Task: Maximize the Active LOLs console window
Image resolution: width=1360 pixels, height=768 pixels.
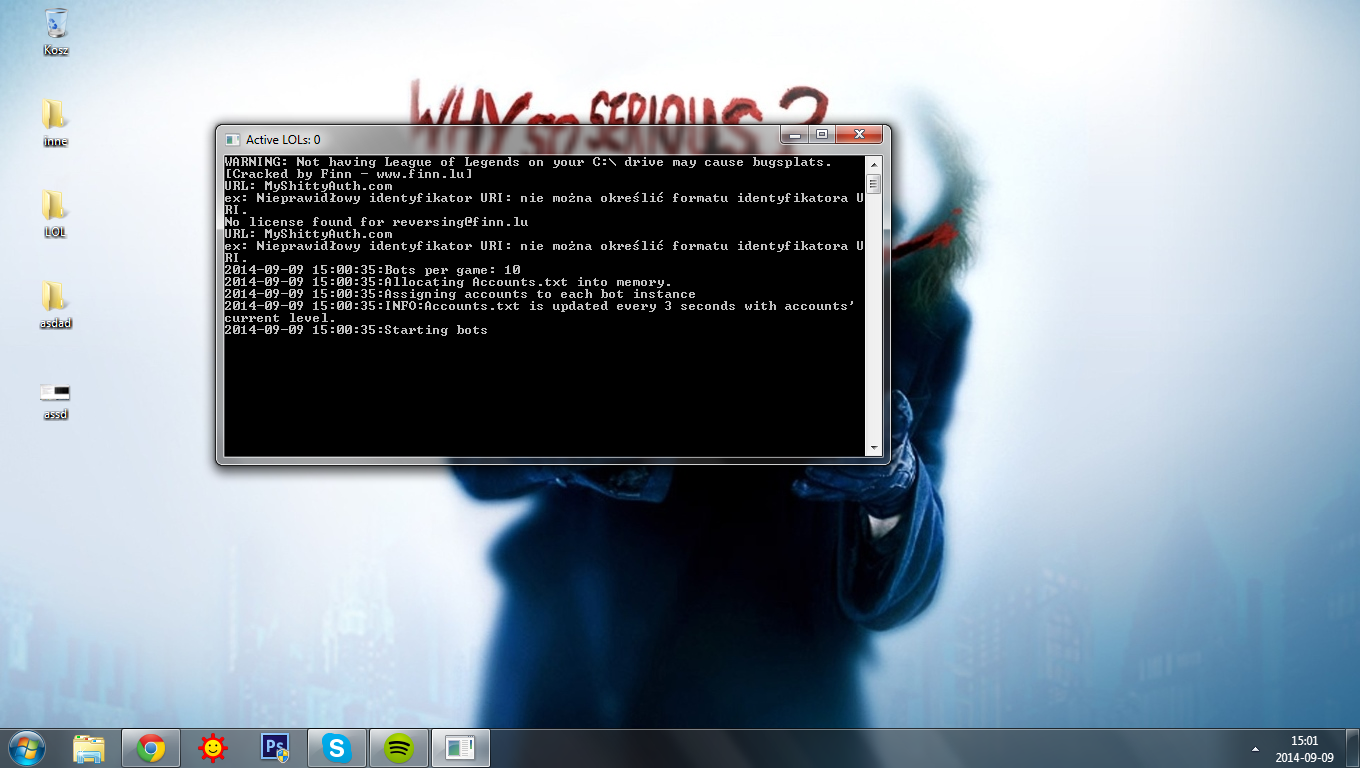Action: point(822,135)
